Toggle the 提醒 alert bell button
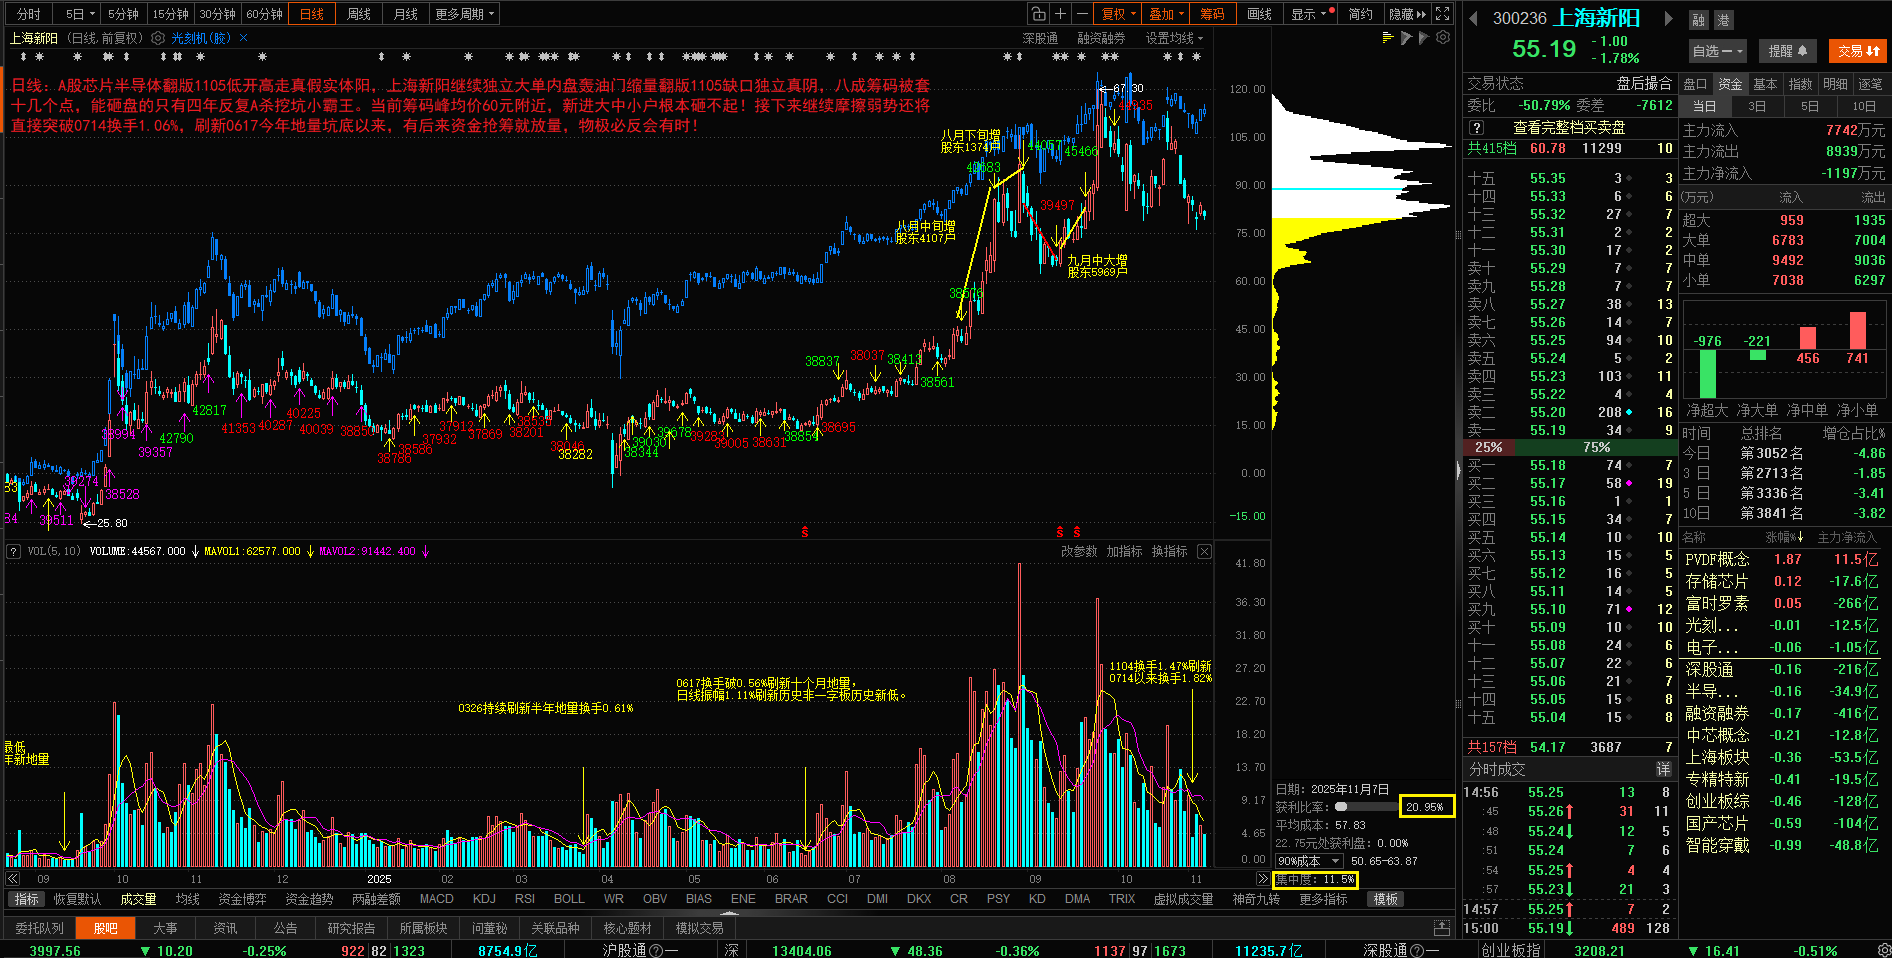Viewport: 1892px width, 958px height. pyautogui.click(x=1788, y=51)
